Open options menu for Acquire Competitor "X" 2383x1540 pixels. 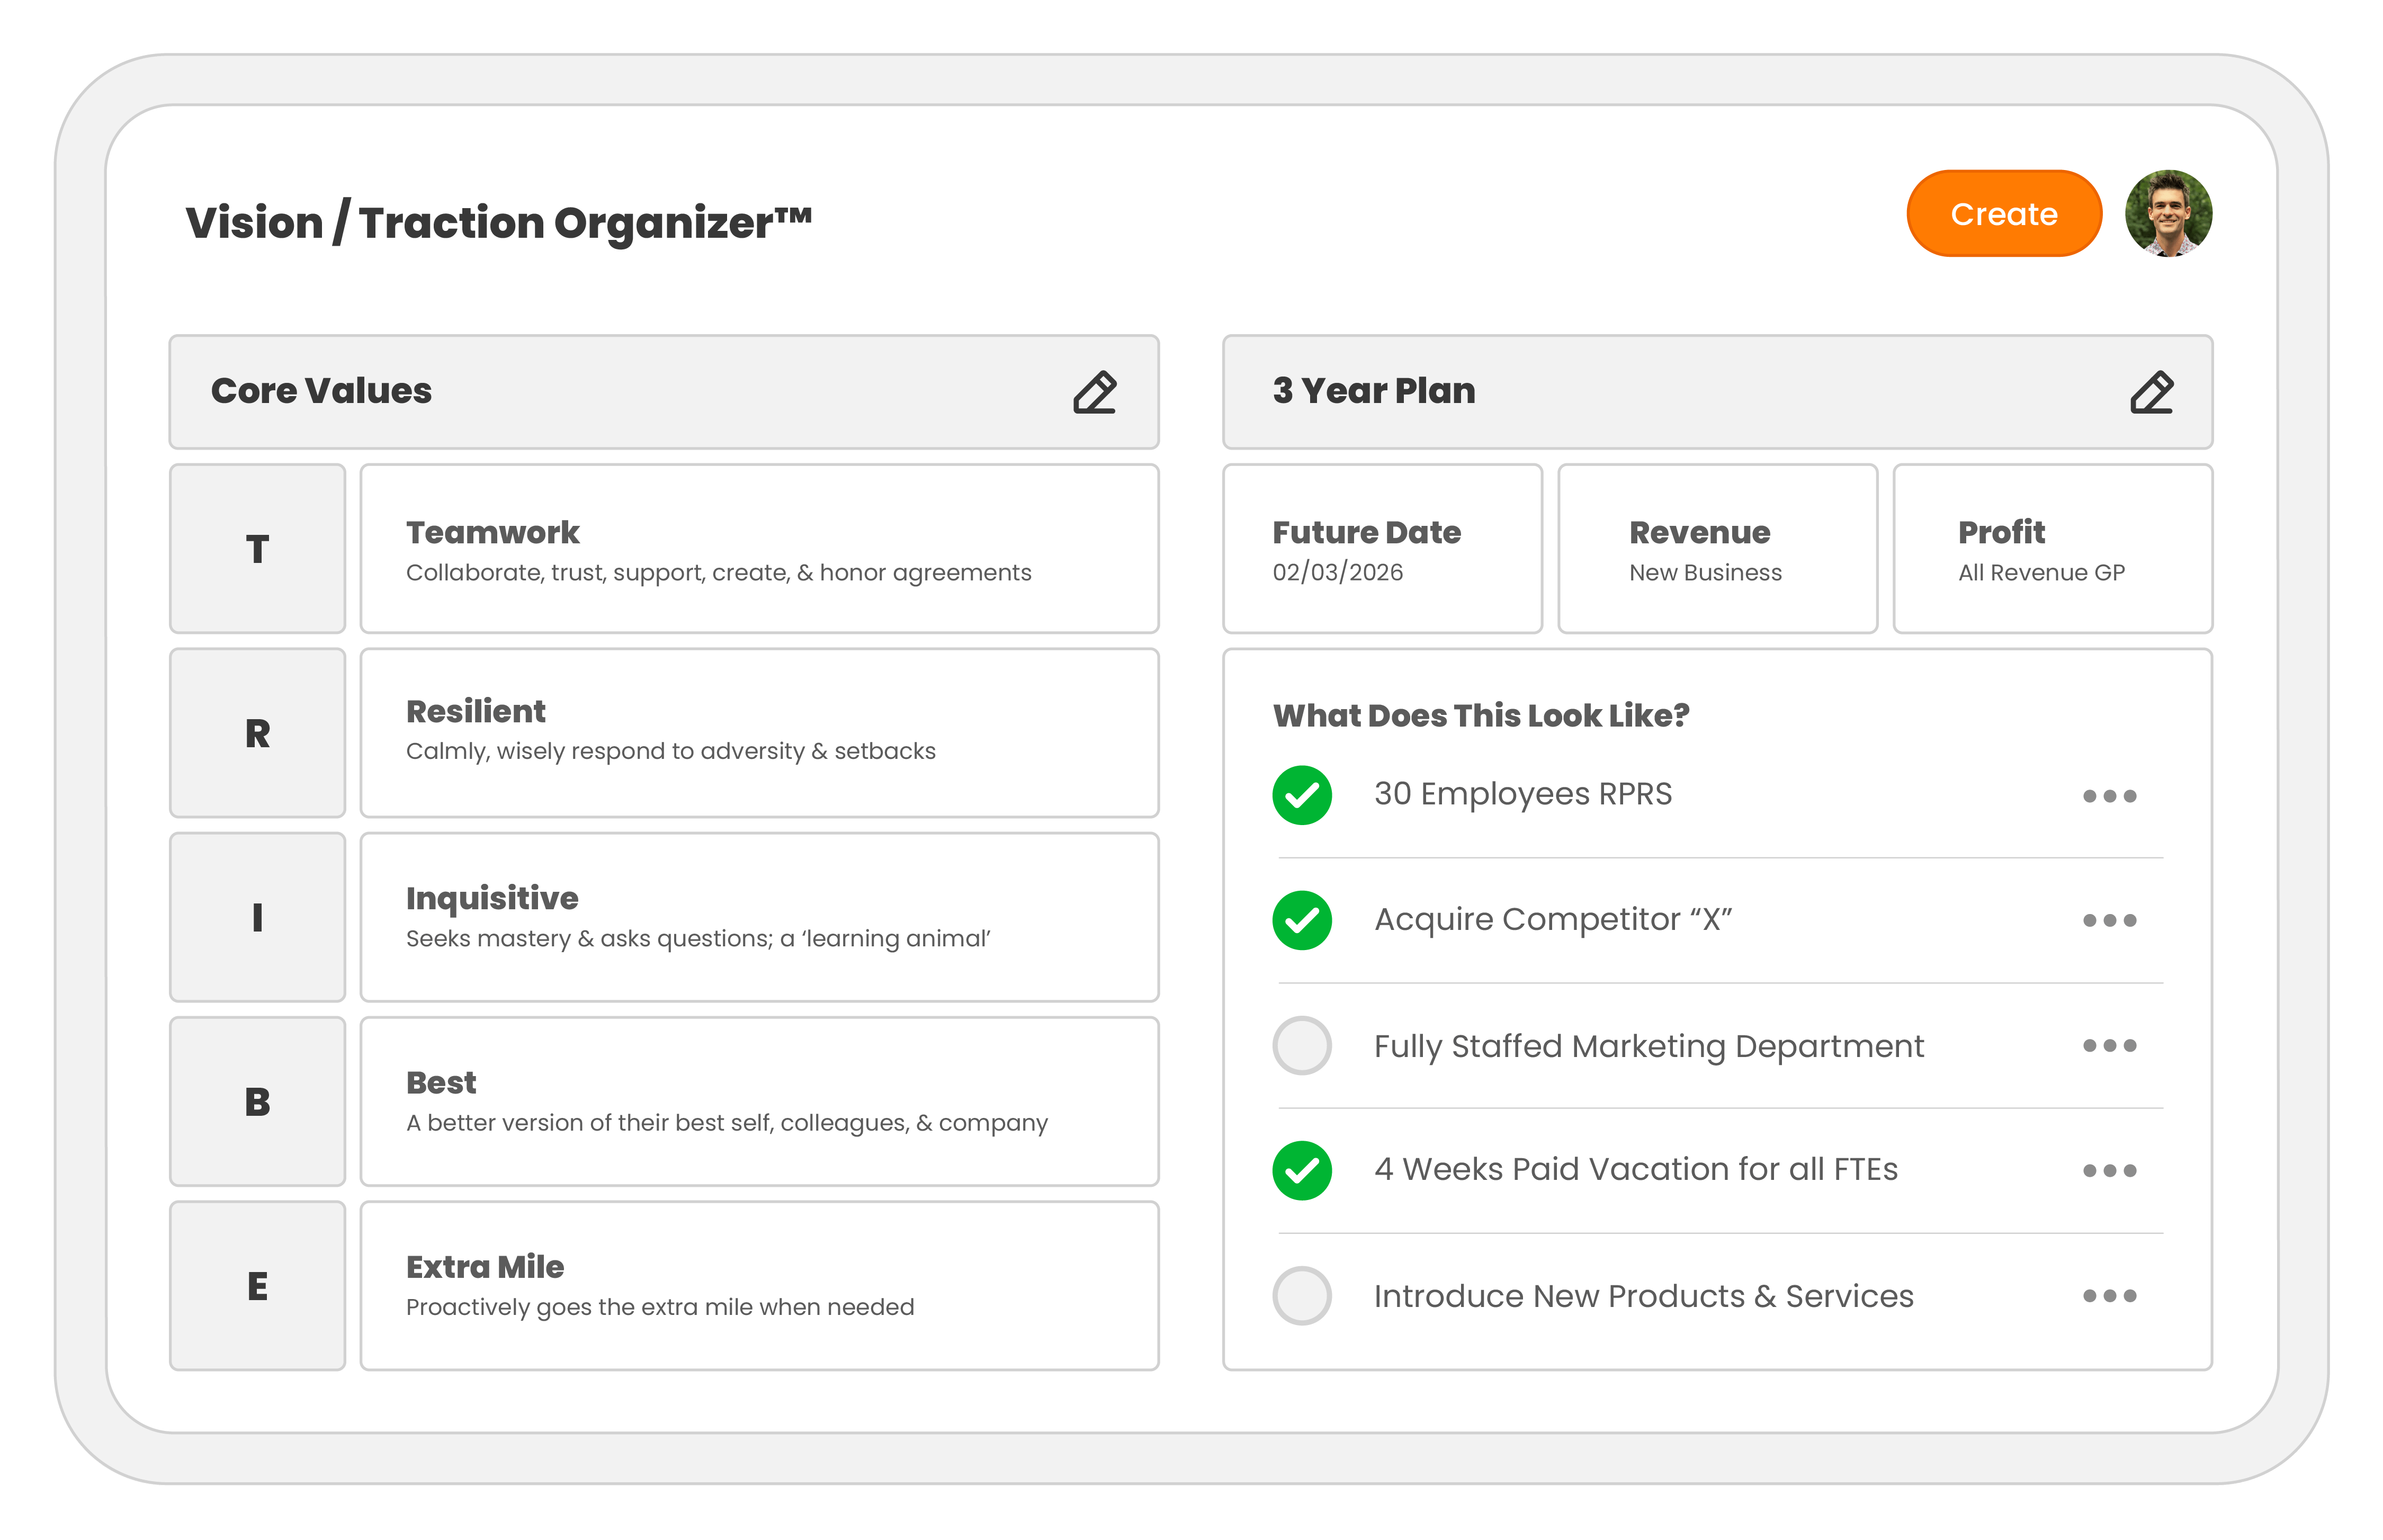point(2110,920)
